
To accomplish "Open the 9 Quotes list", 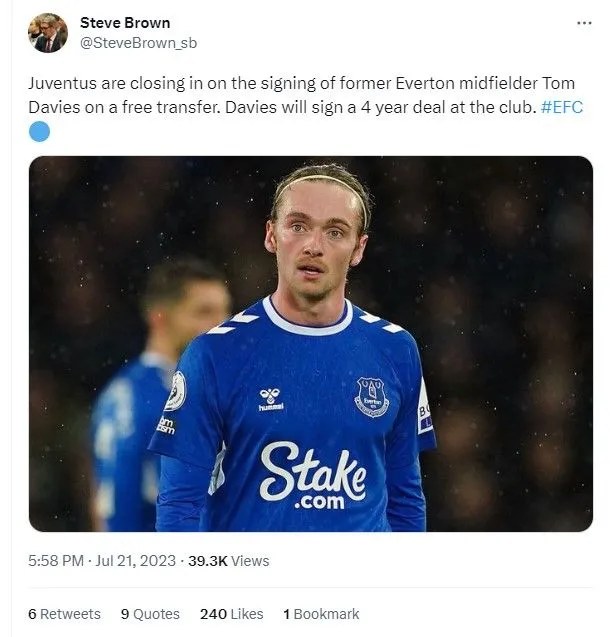I will coord(150,614).
